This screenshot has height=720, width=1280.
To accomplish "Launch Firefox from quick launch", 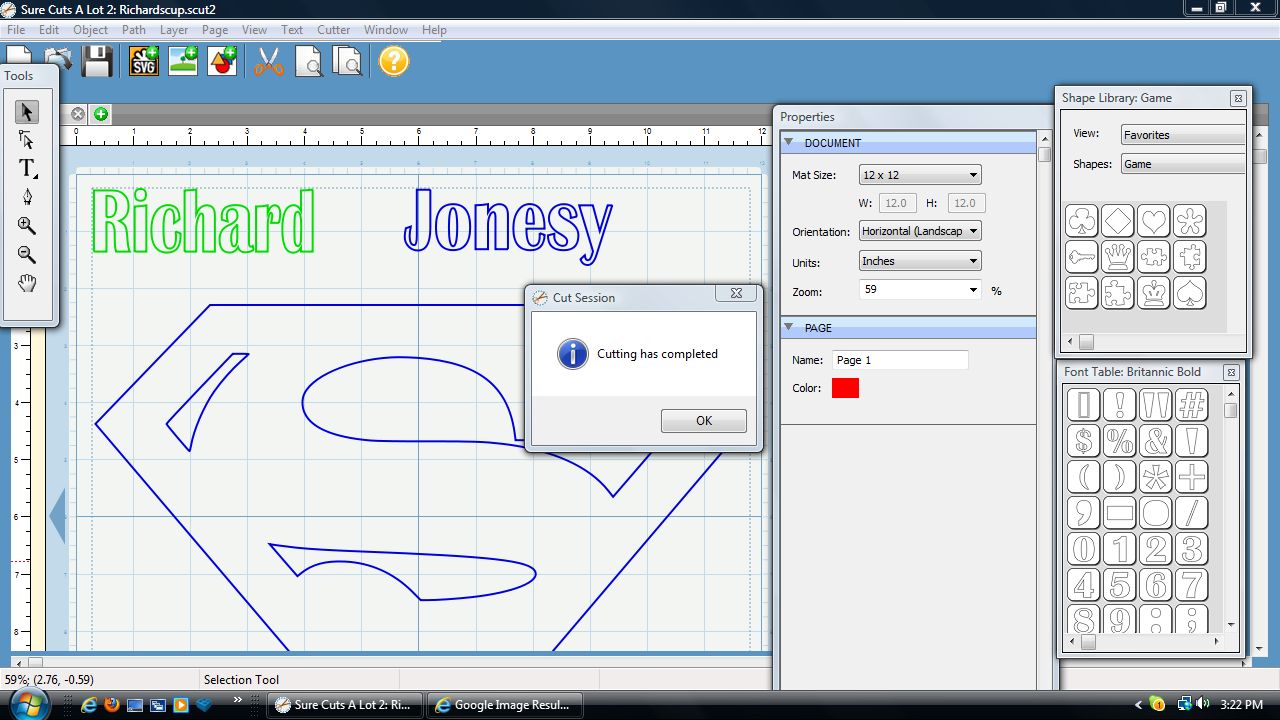I will 111,705.
